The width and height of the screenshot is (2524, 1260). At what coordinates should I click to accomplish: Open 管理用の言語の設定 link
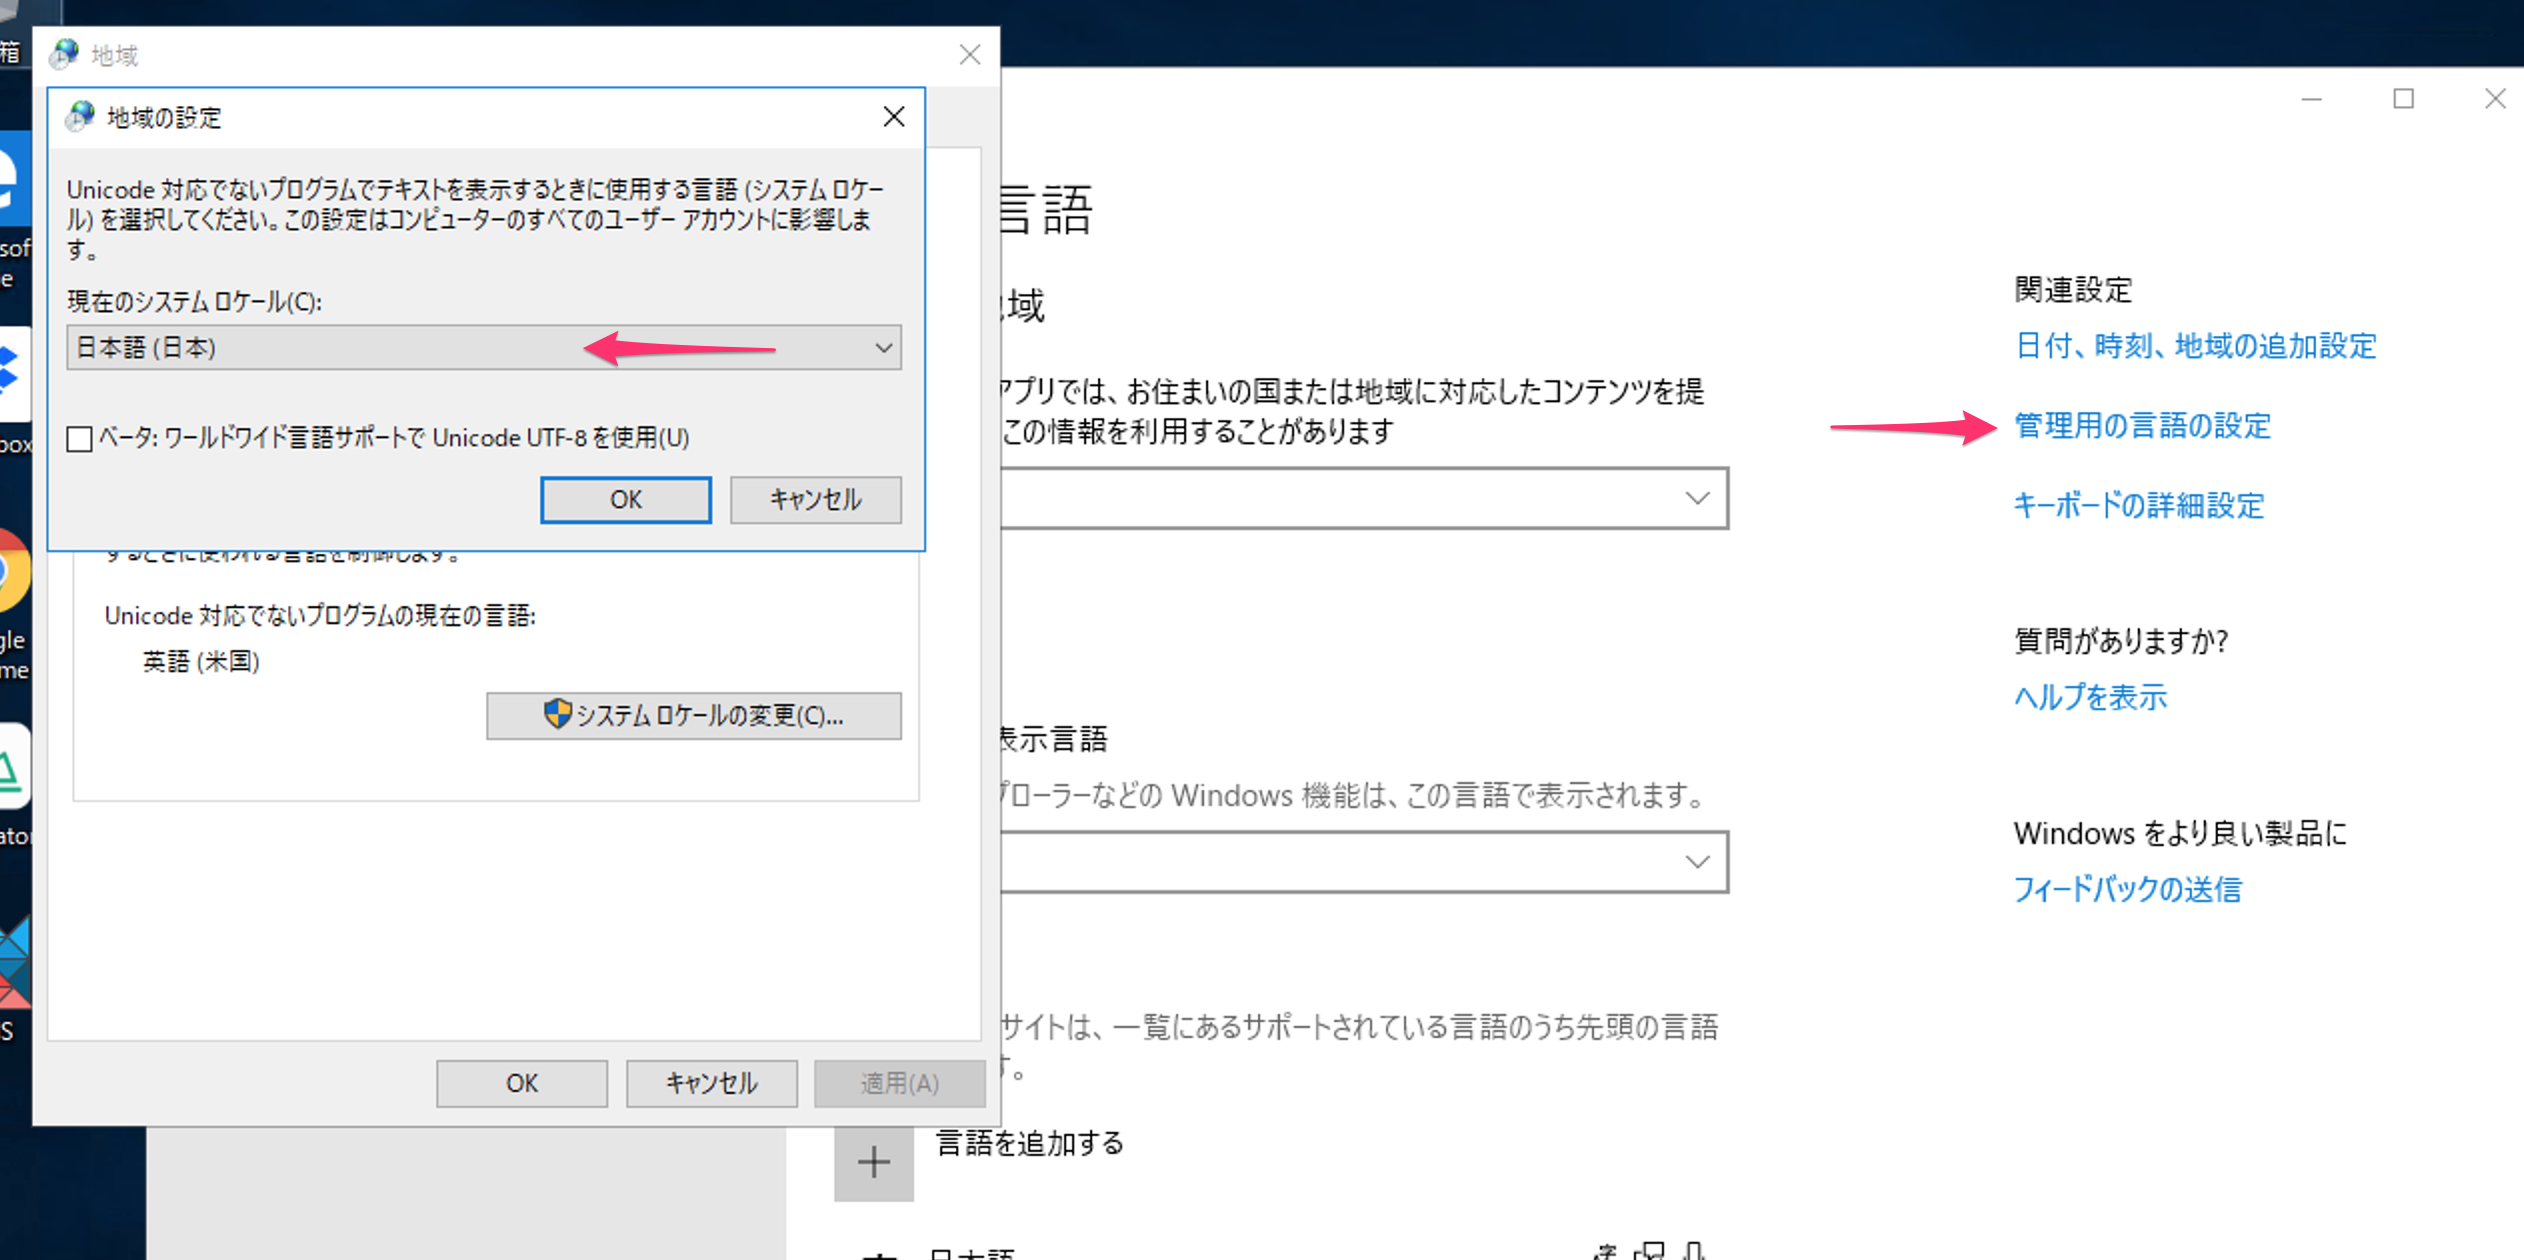(2142, 425)
